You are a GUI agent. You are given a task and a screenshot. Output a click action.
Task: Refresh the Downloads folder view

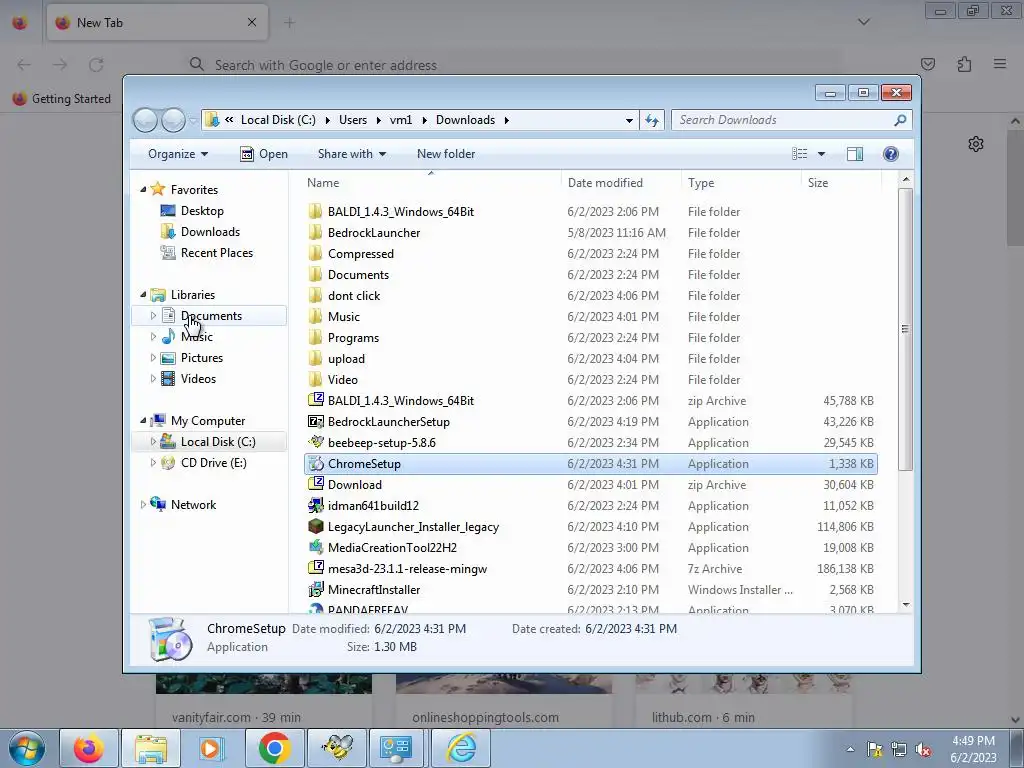652,120
